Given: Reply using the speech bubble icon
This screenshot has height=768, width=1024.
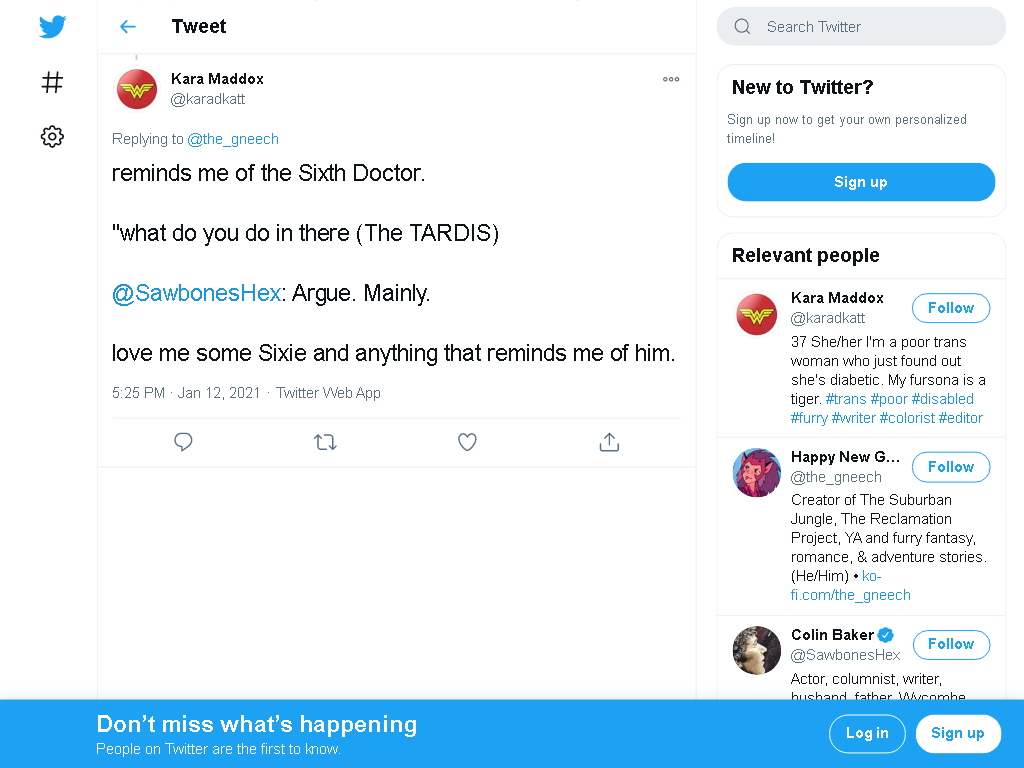Looking at the screenshot, I should click(x=184, y=442).
